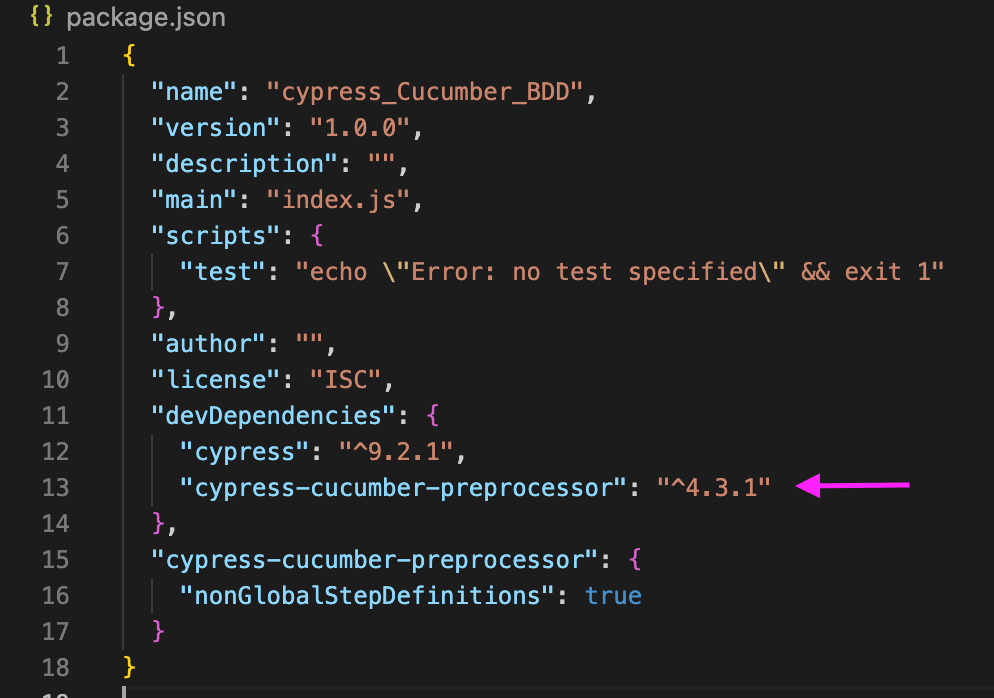The height and width of the screenshot is (698, 994).
Task: Select the package.json tab title
Action: coord(147,16)
